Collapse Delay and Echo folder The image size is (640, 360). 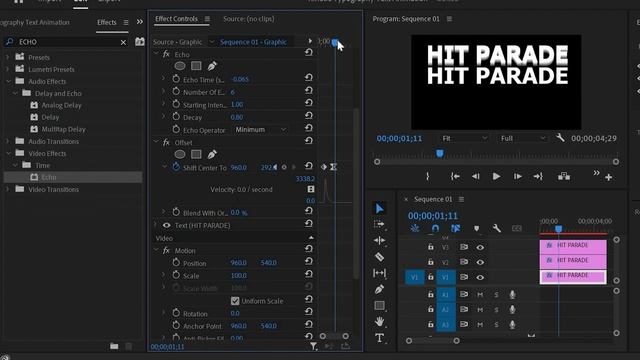coord(15,93)
